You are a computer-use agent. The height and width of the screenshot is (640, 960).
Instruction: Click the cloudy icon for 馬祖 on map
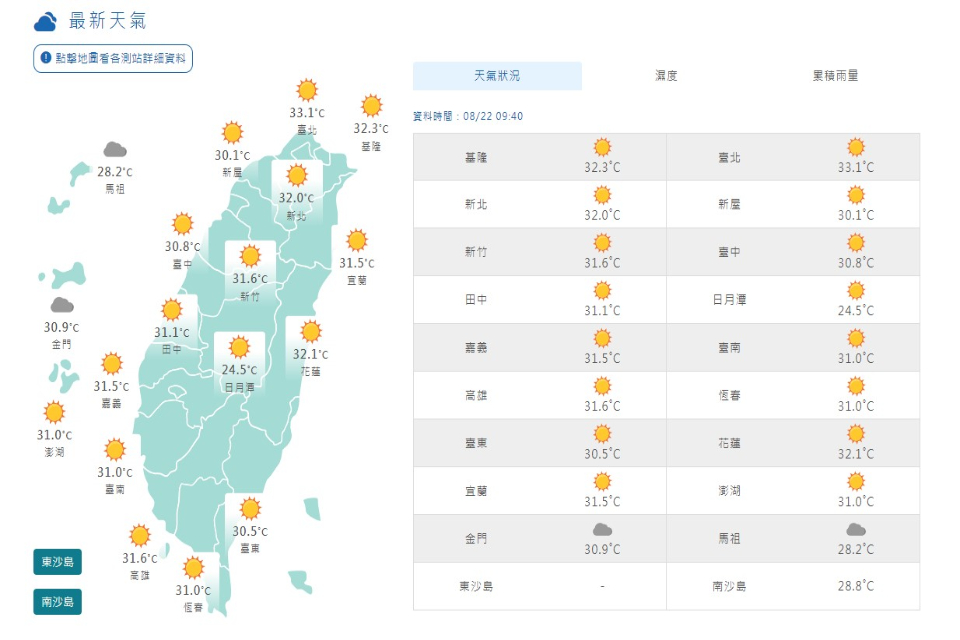click(x=114, y=150)
